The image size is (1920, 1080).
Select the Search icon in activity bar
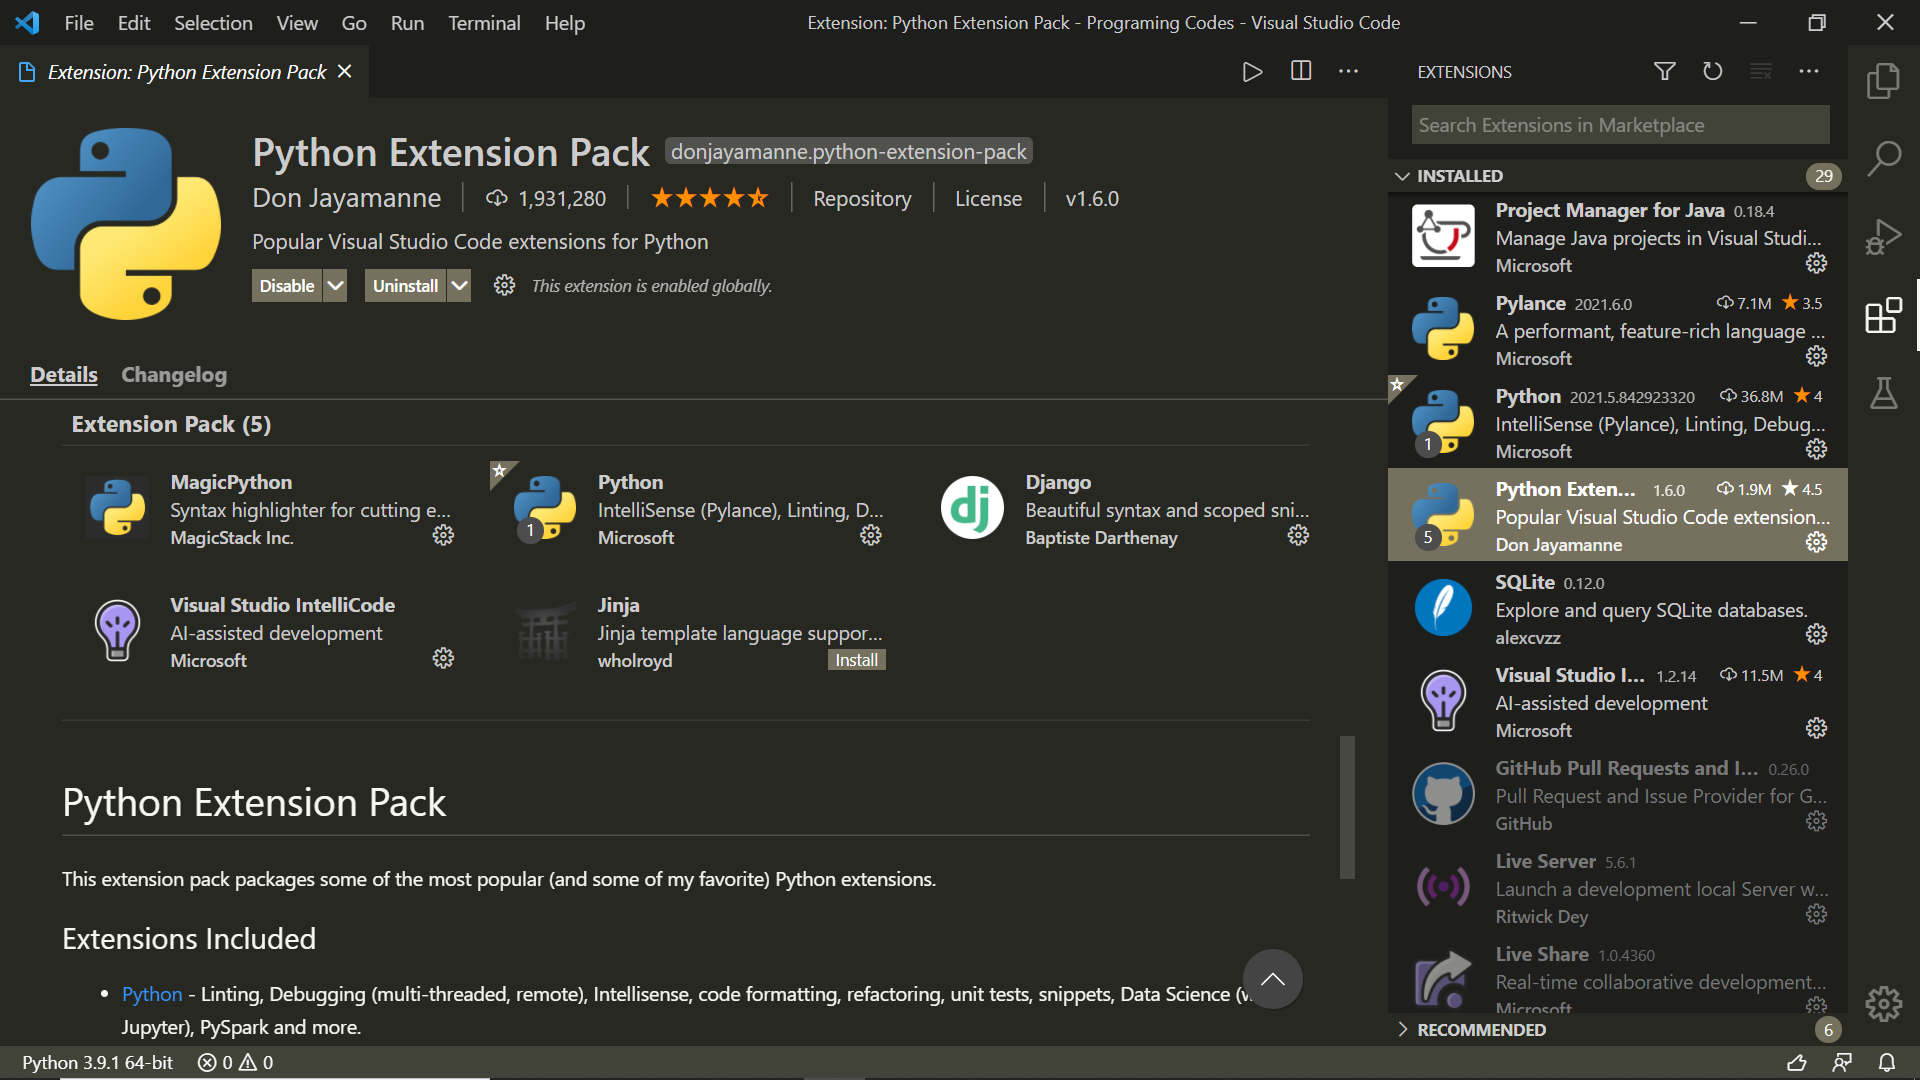click(x=1883, y=158)
